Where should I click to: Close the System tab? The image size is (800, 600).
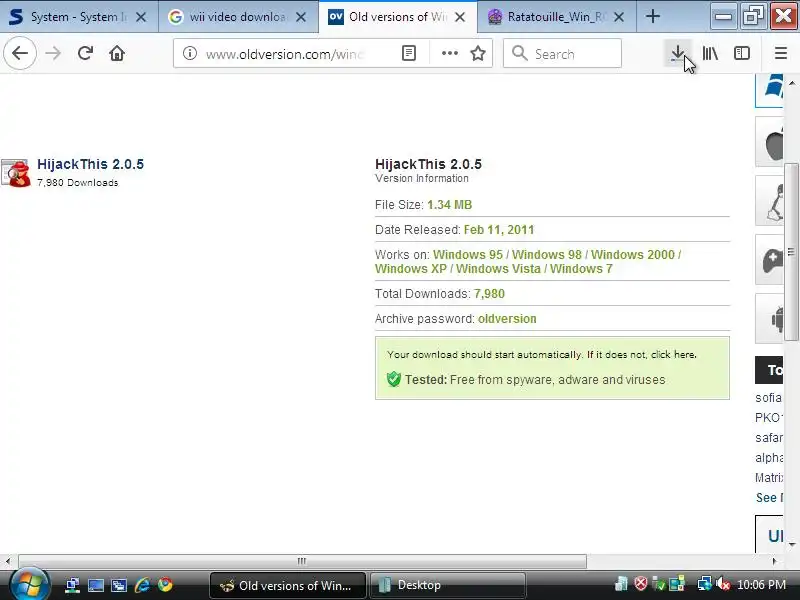click(x=141, y=17)
